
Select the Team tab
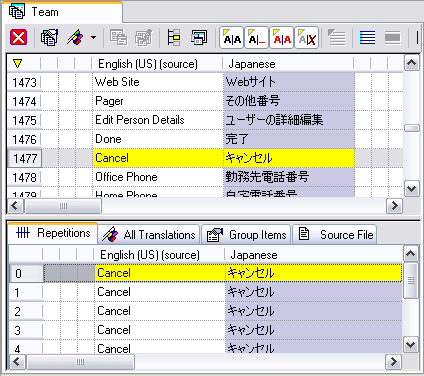[x=62, y=12]
